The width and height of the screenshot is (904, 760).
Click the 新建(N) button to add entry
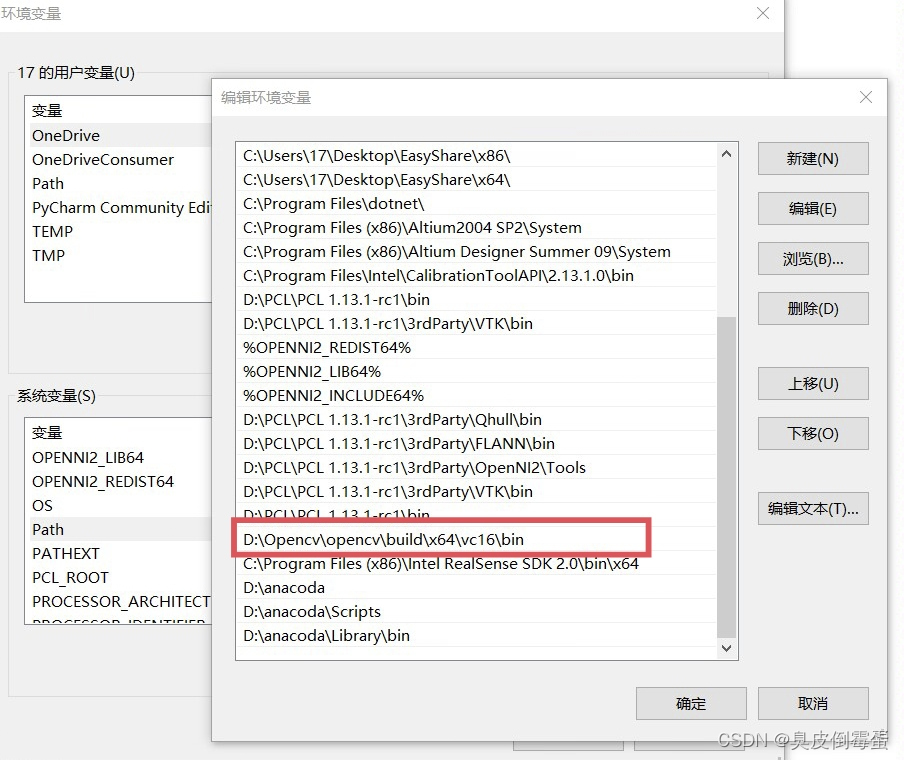pos(814,158)
